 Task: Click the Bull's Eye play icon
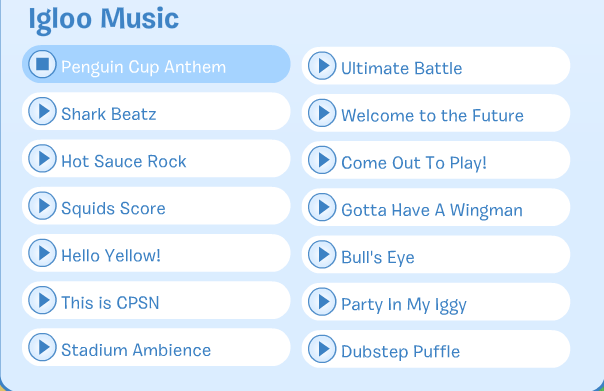[322, 255]
